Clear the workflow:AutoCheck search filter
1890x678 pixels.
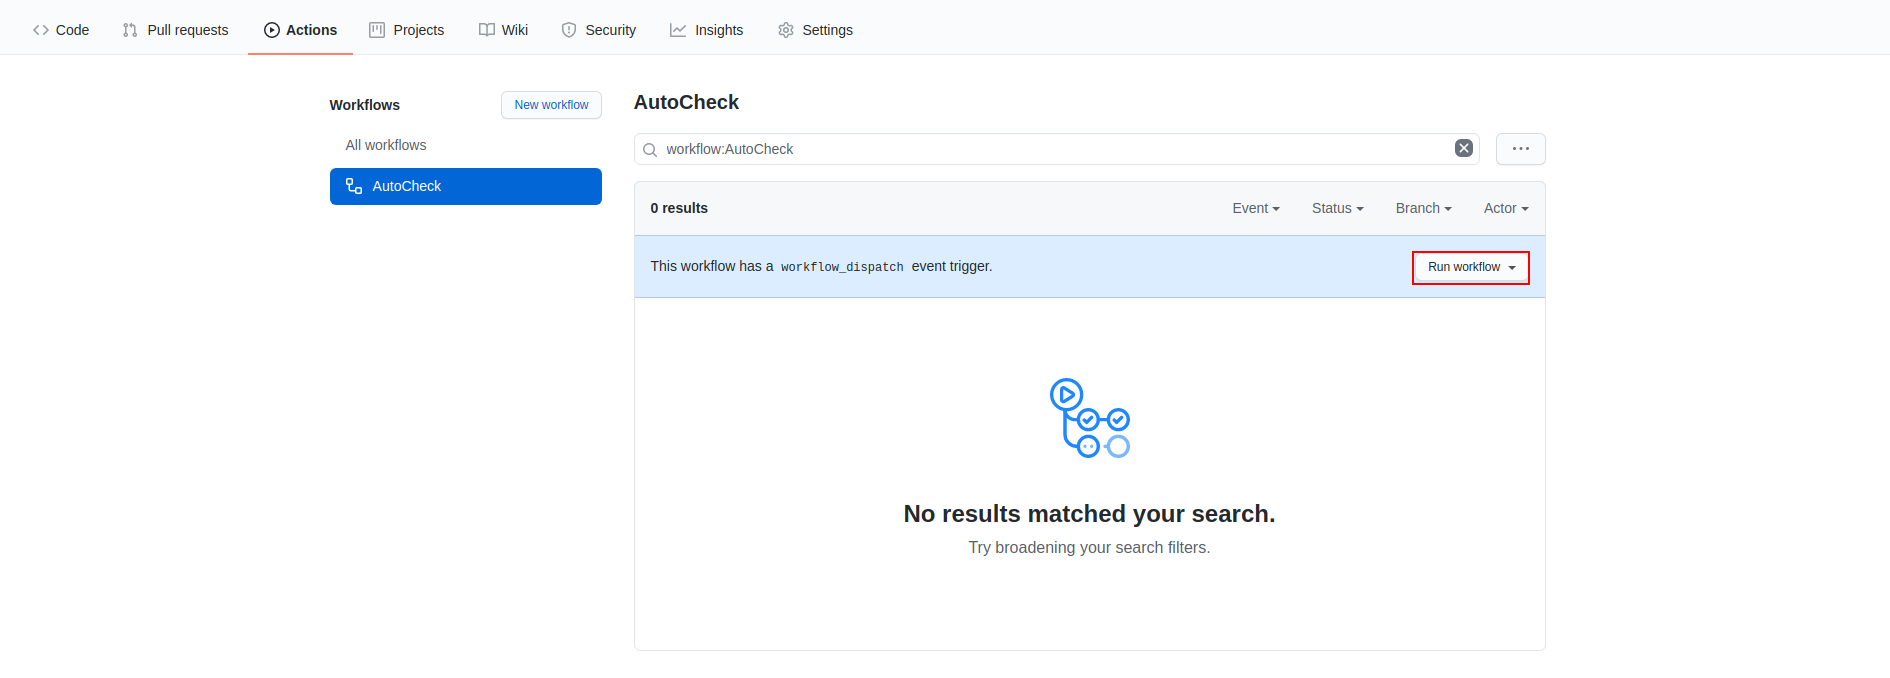(x=1464, y=148)
